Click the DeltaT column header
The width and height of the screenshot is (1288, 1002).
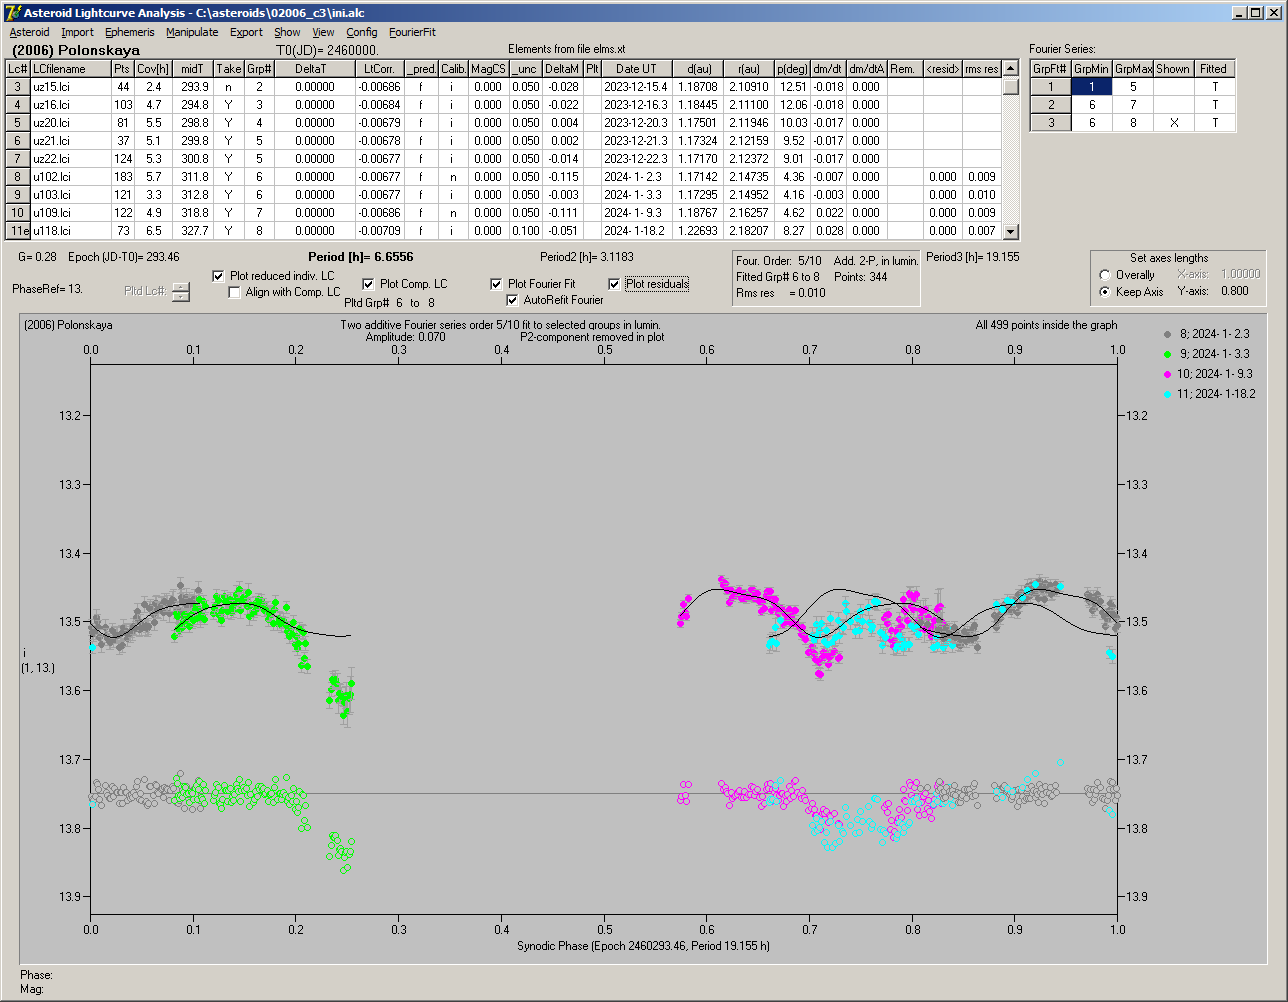[x=315, y=69]
